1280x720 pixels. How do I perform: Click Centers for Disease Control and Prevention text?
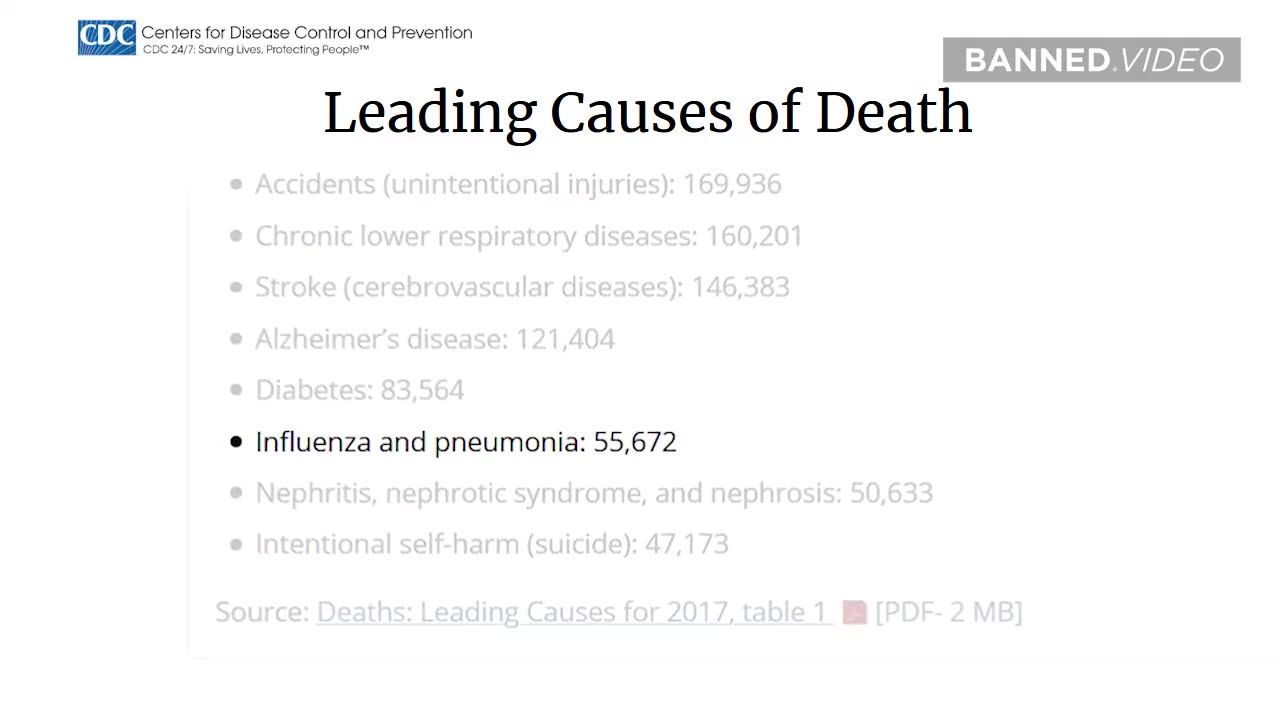click(x=307, y=32)
